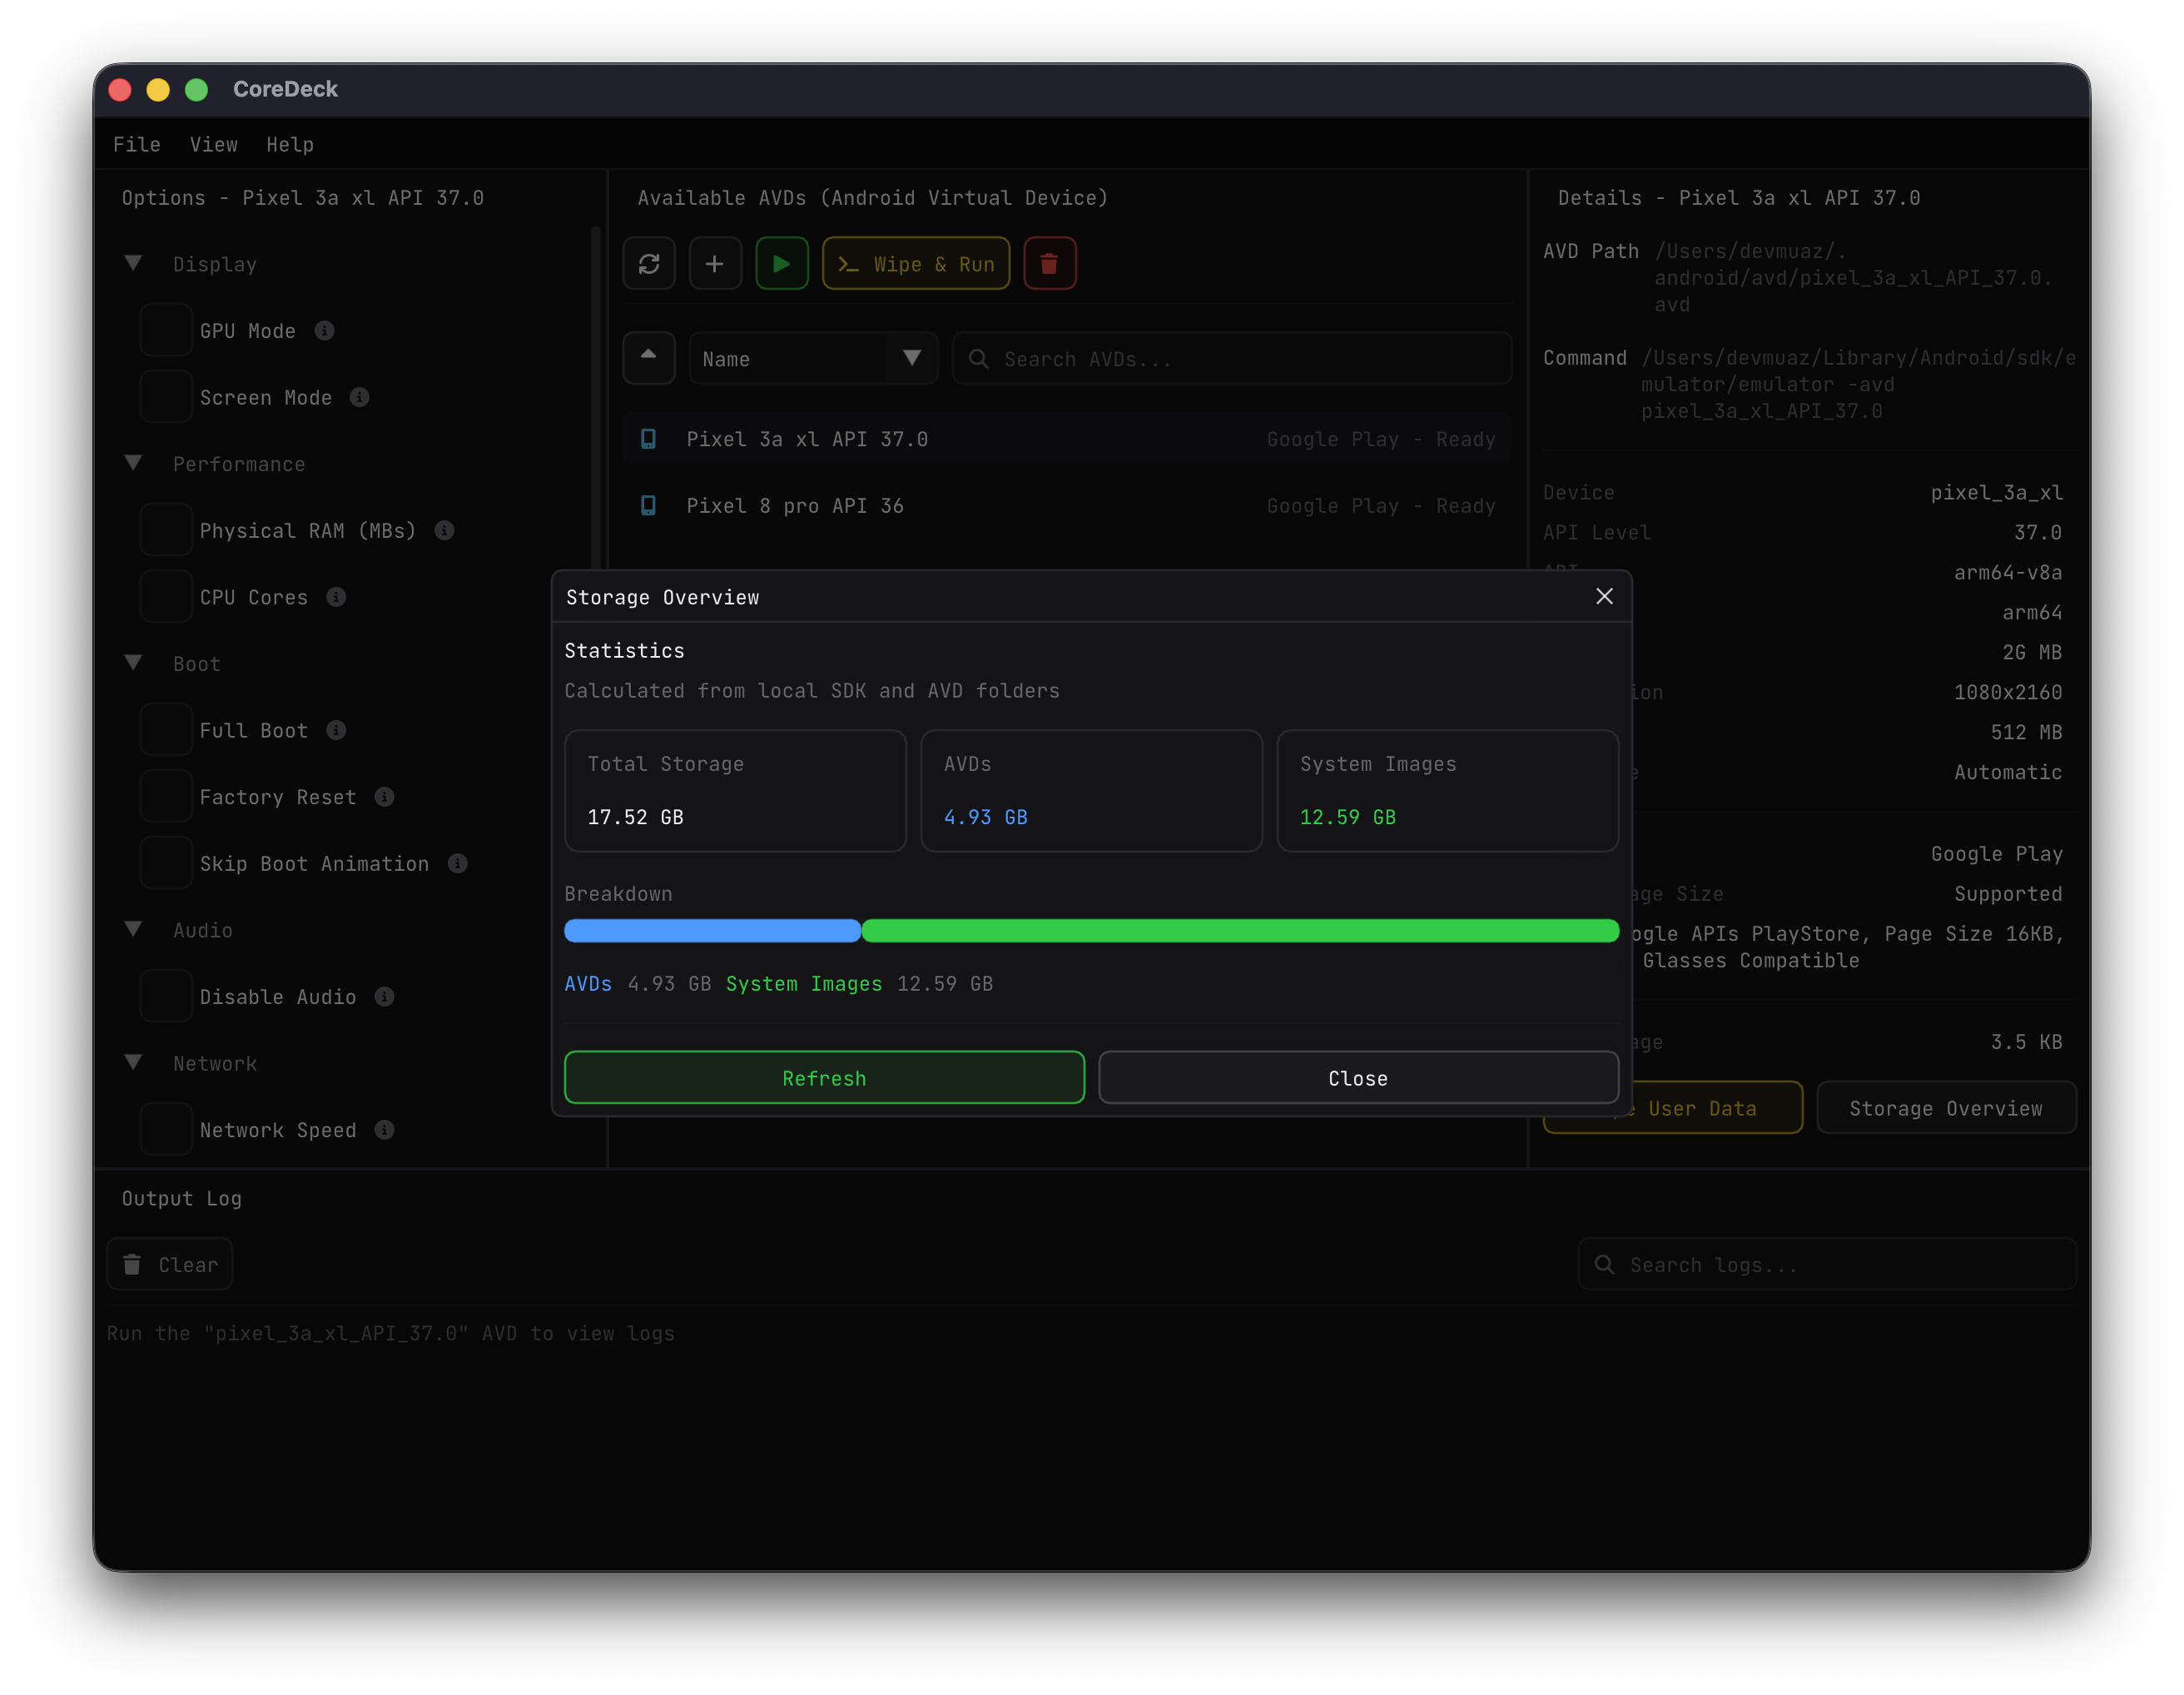2184x1695 pixels.
Task: Select the Pixel 8 pro API 36 row
Action: [1067, 506]
